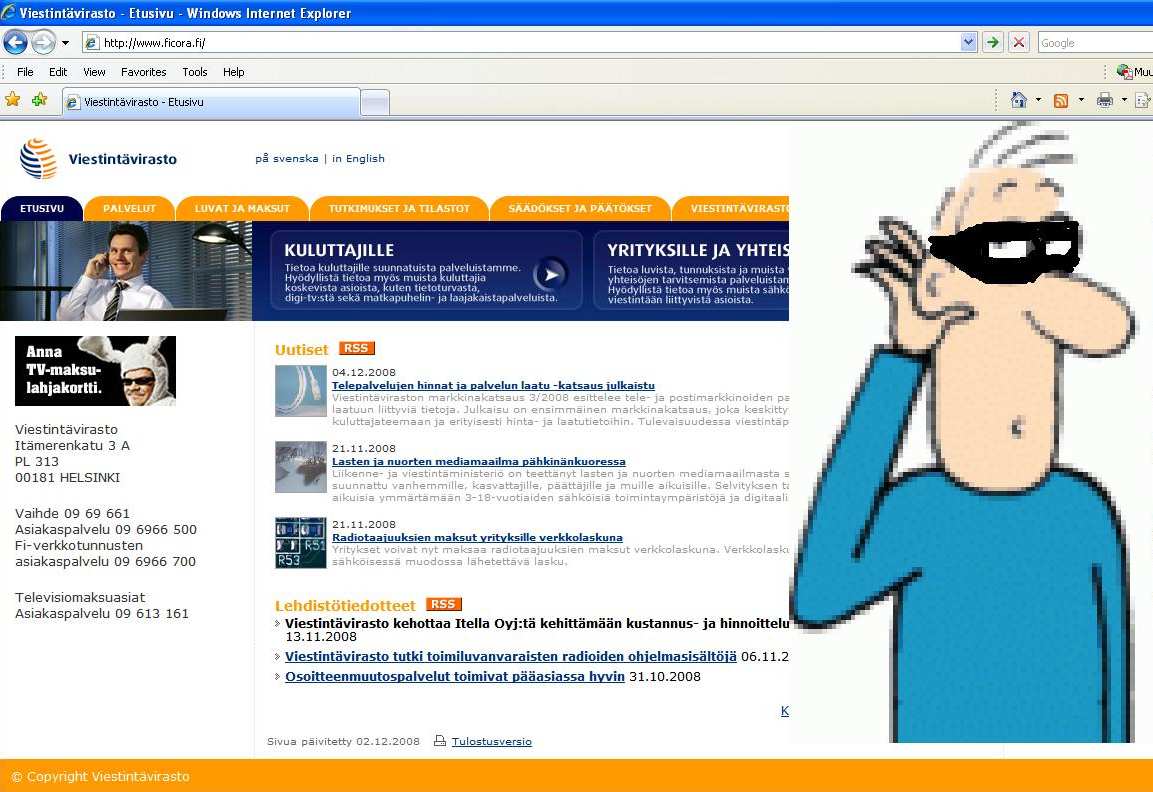The image size is (1153, 792).
Task: Open the File menu
Action: [25, 72]
